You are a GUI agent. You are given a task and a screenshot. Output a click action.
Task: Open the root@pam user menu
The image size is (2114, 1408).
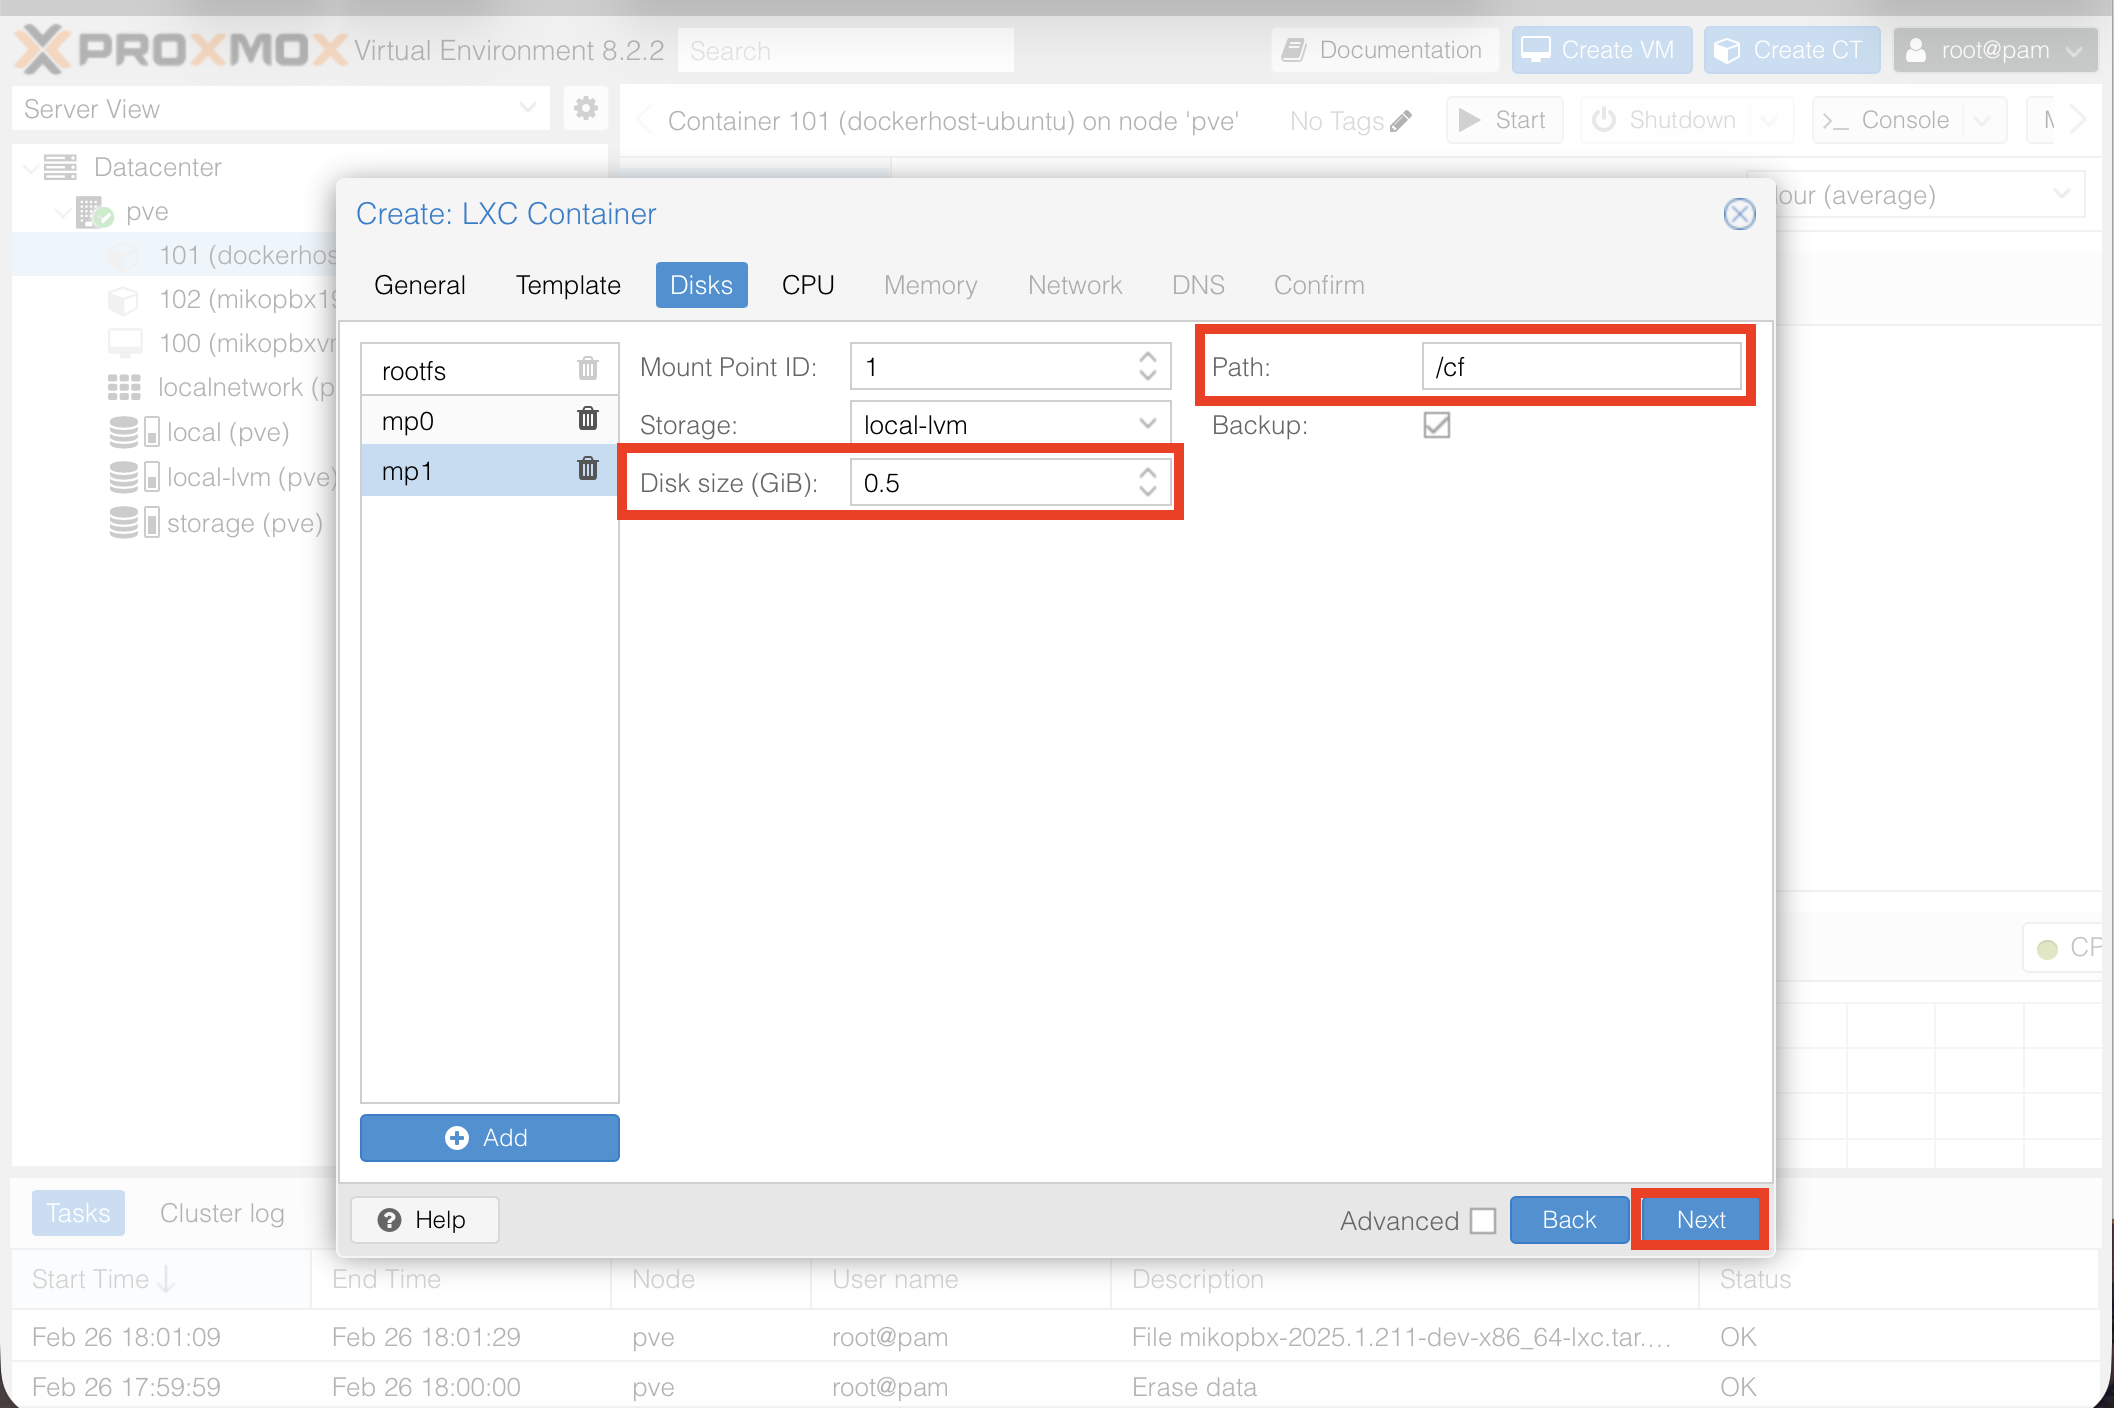pyautogui.click(x=1994, y=50)
